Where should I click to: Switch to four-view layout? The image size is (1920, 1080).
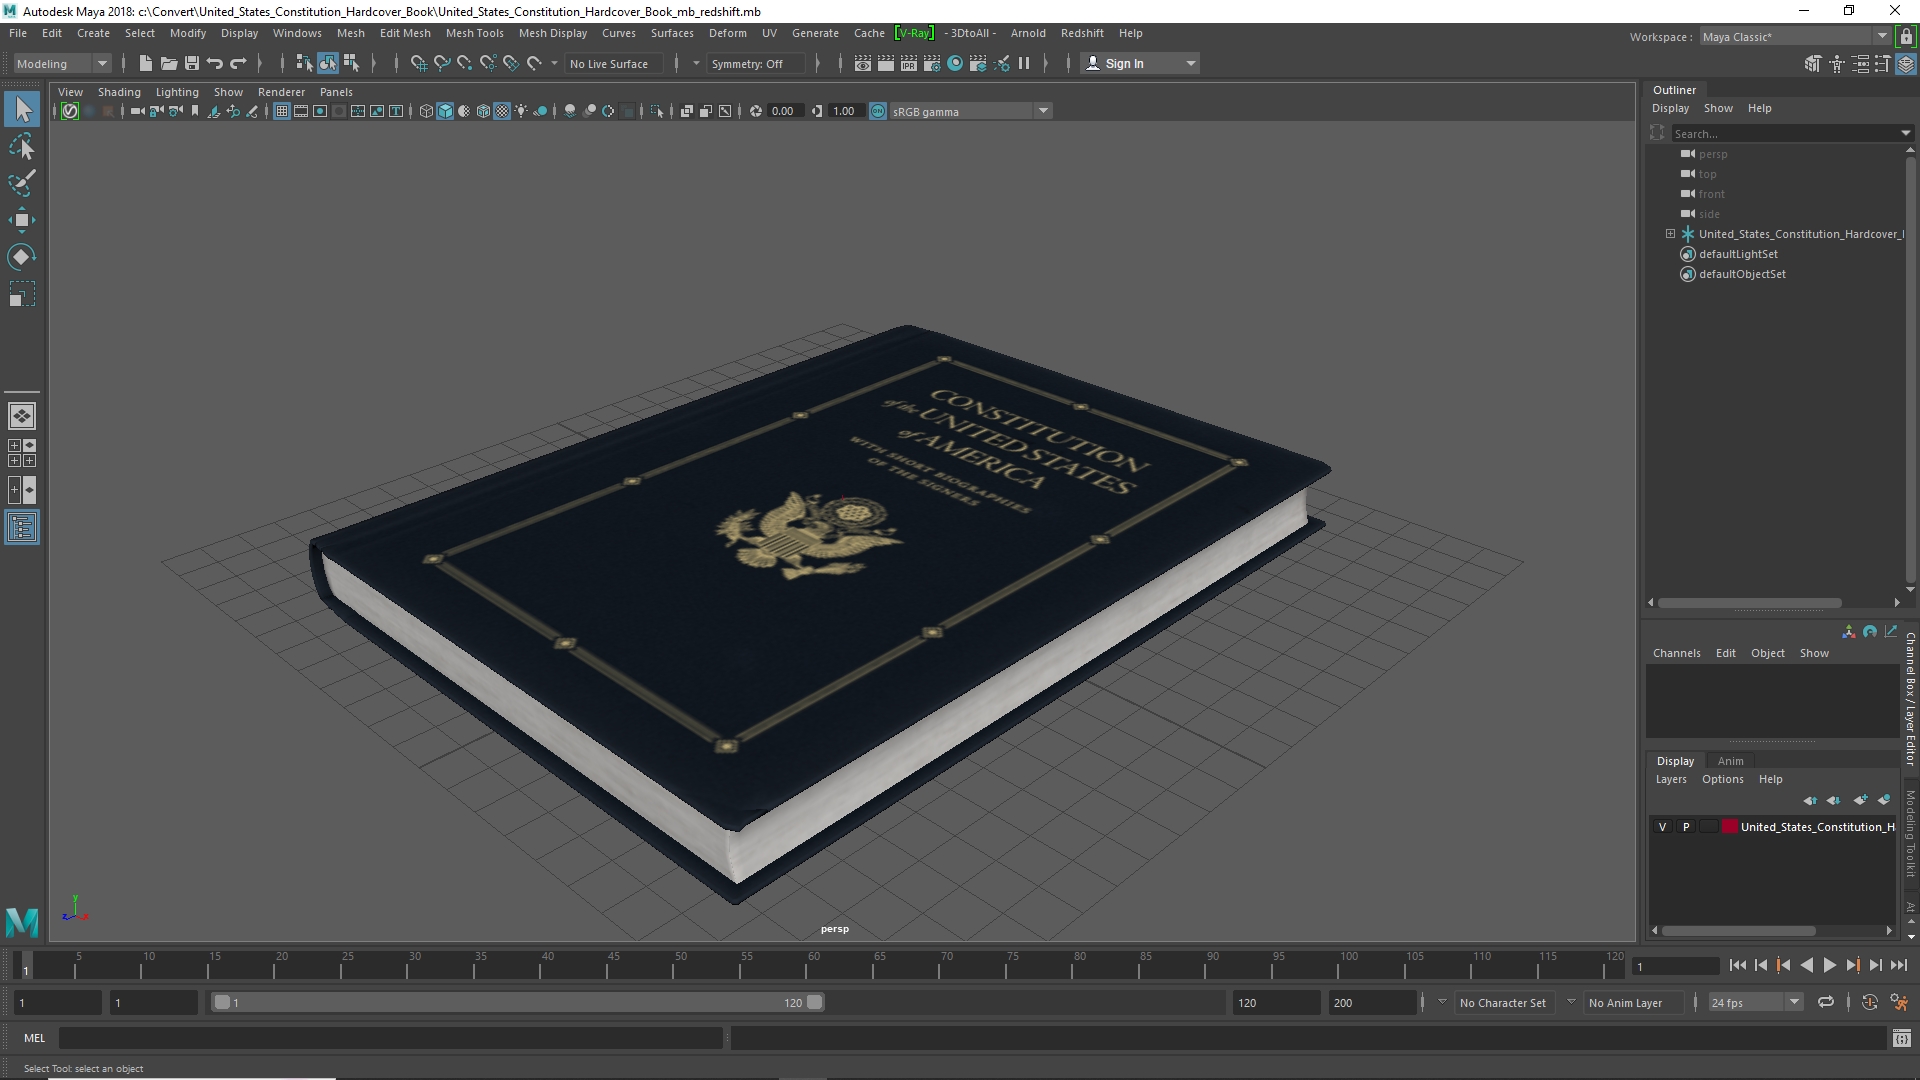[22, 453]
